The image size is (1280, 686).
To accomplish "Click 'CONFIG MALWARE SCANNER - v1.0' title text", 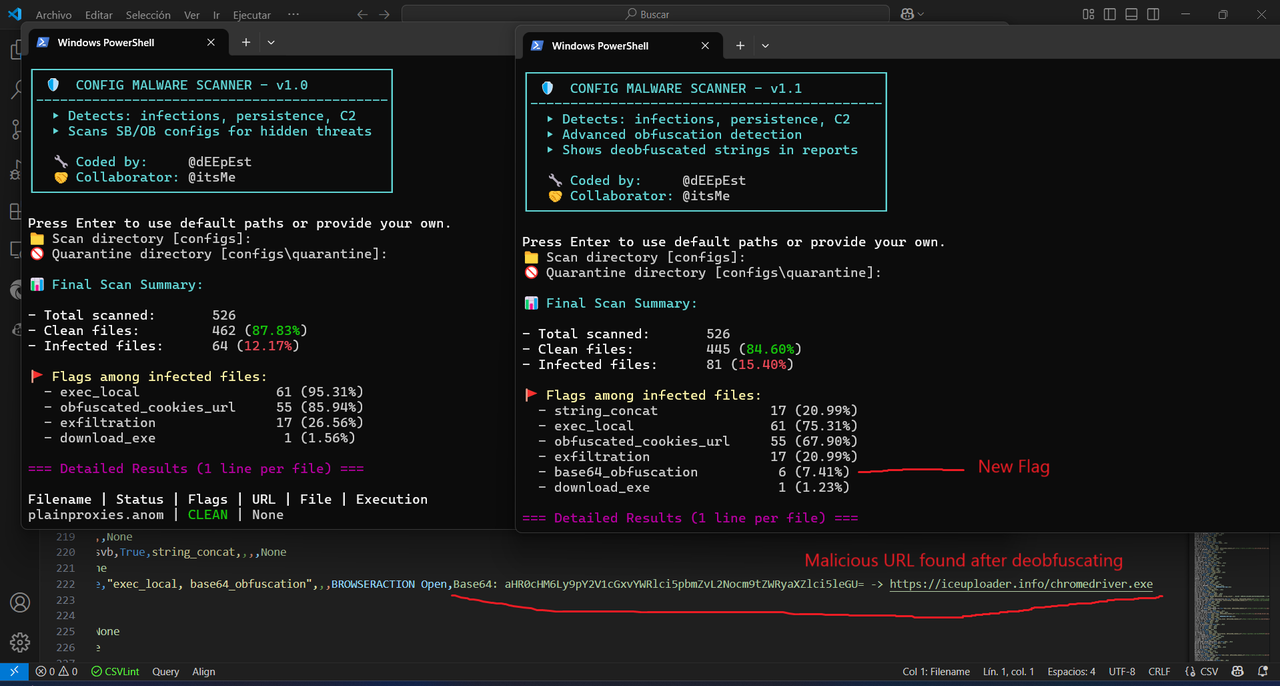I will click(x=191, y=85).
